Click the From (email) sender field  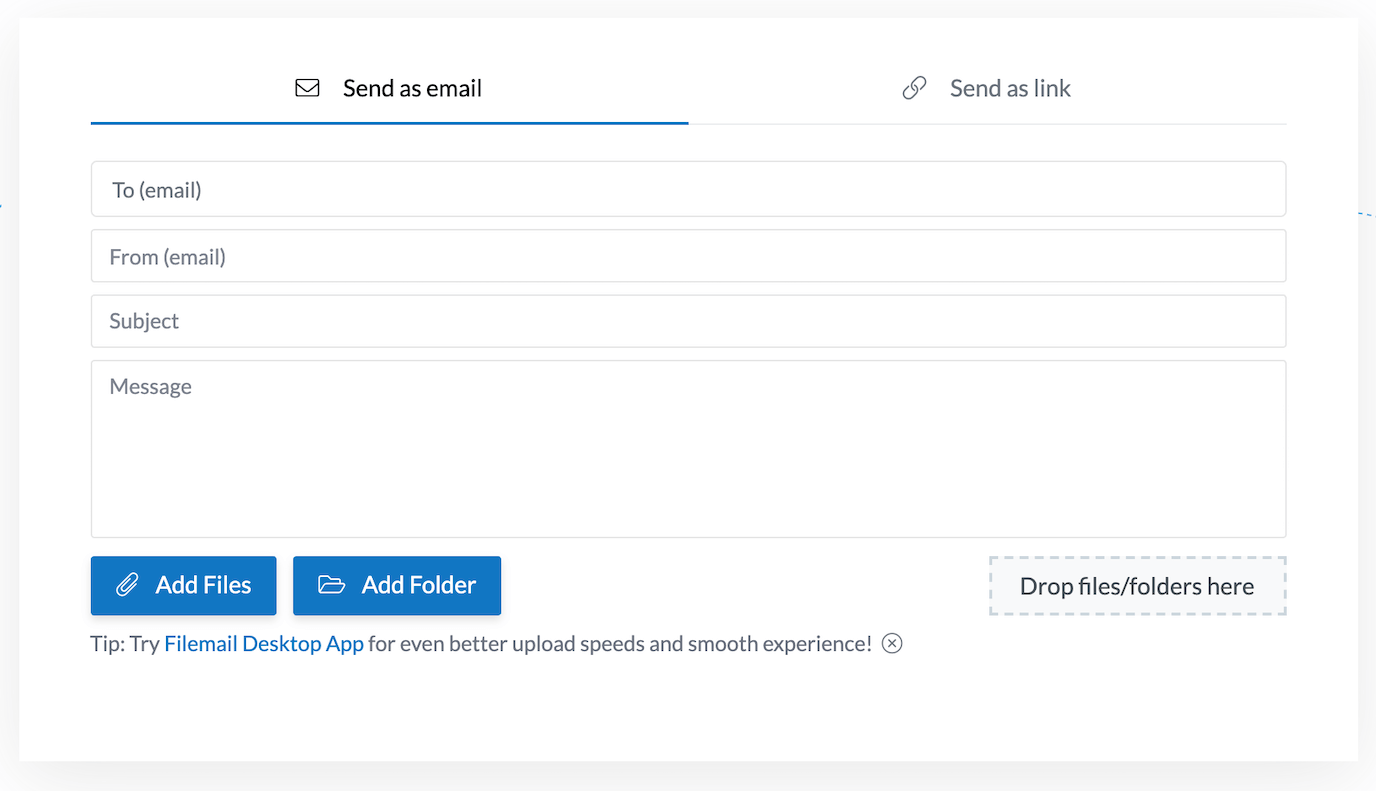coord(688,255)
